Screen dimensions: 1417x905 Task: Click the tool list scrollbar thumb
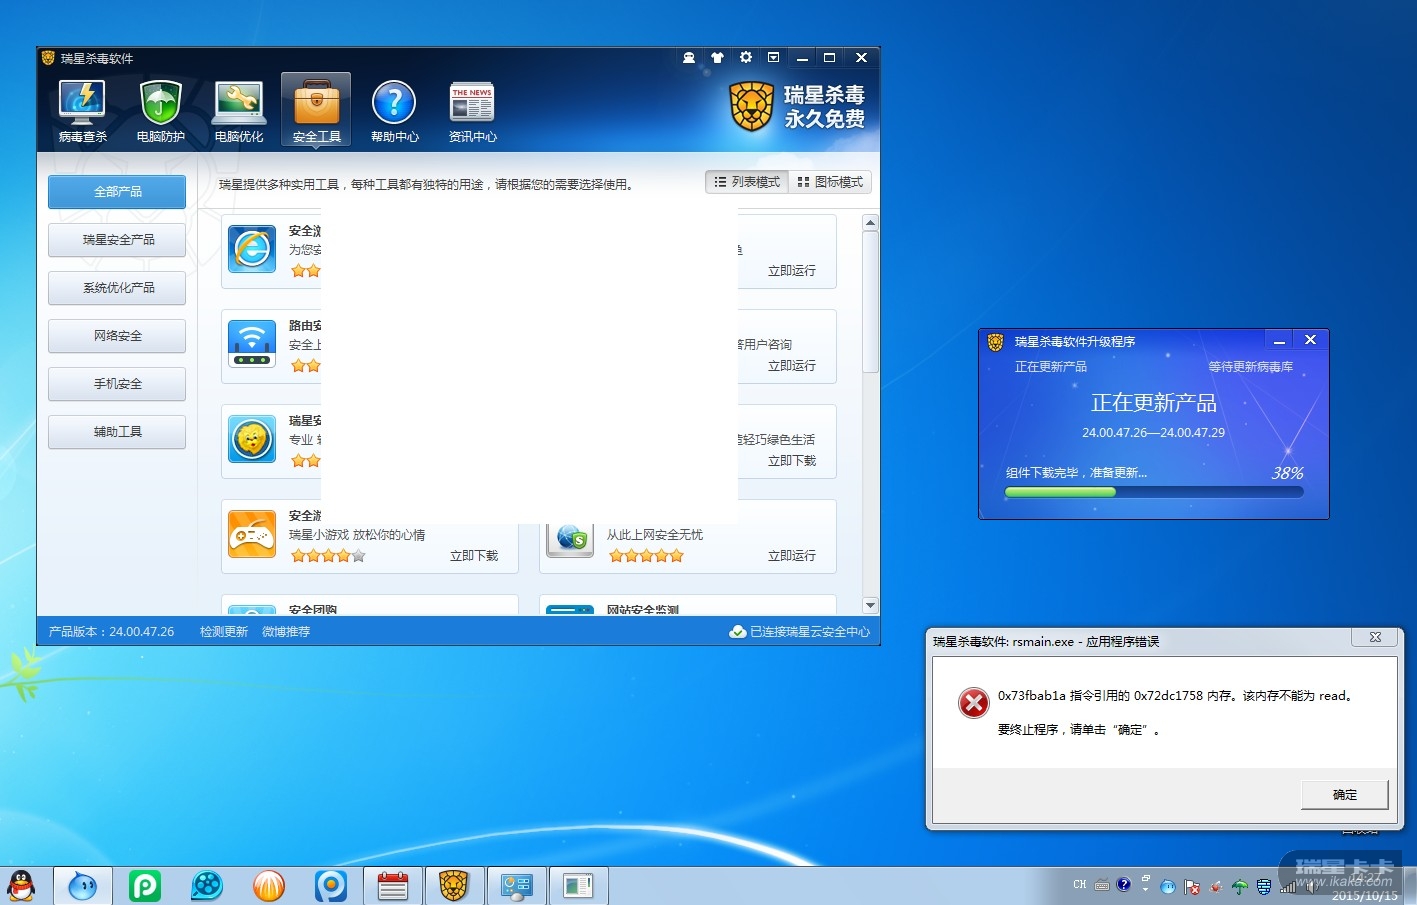coord(870,302)
